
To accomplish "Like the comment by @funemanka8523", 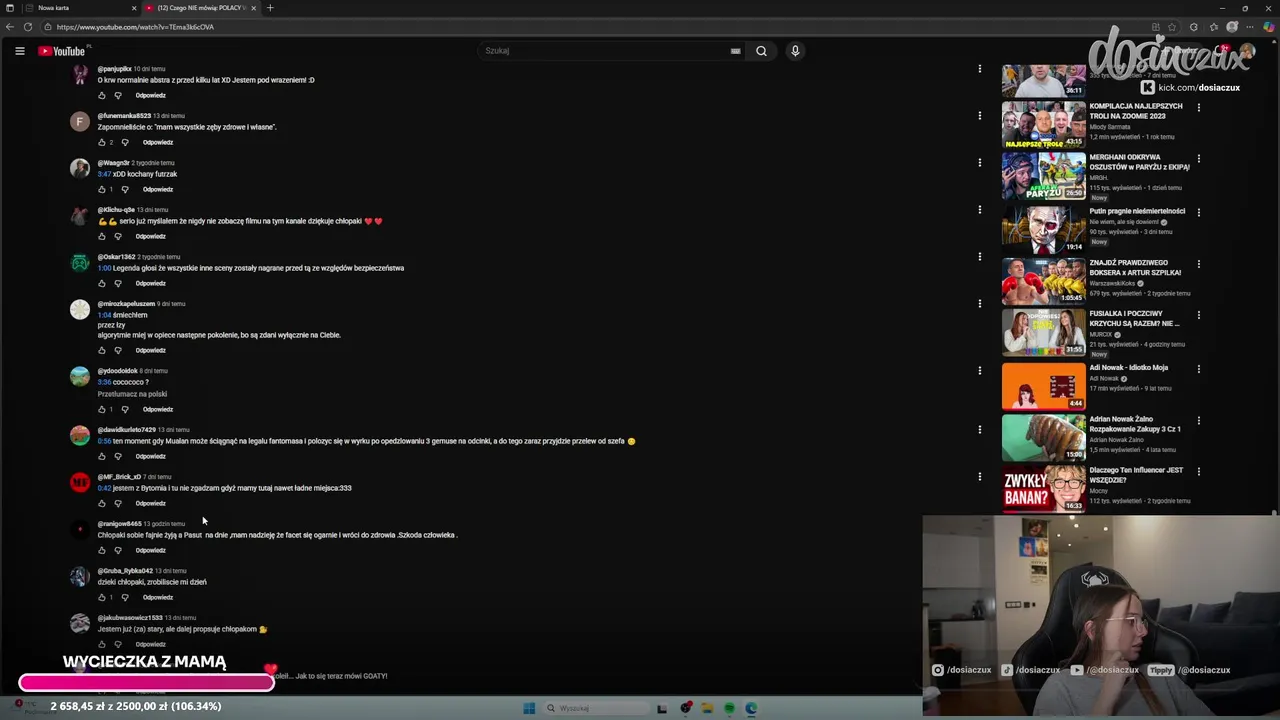I will coord(101,143).
